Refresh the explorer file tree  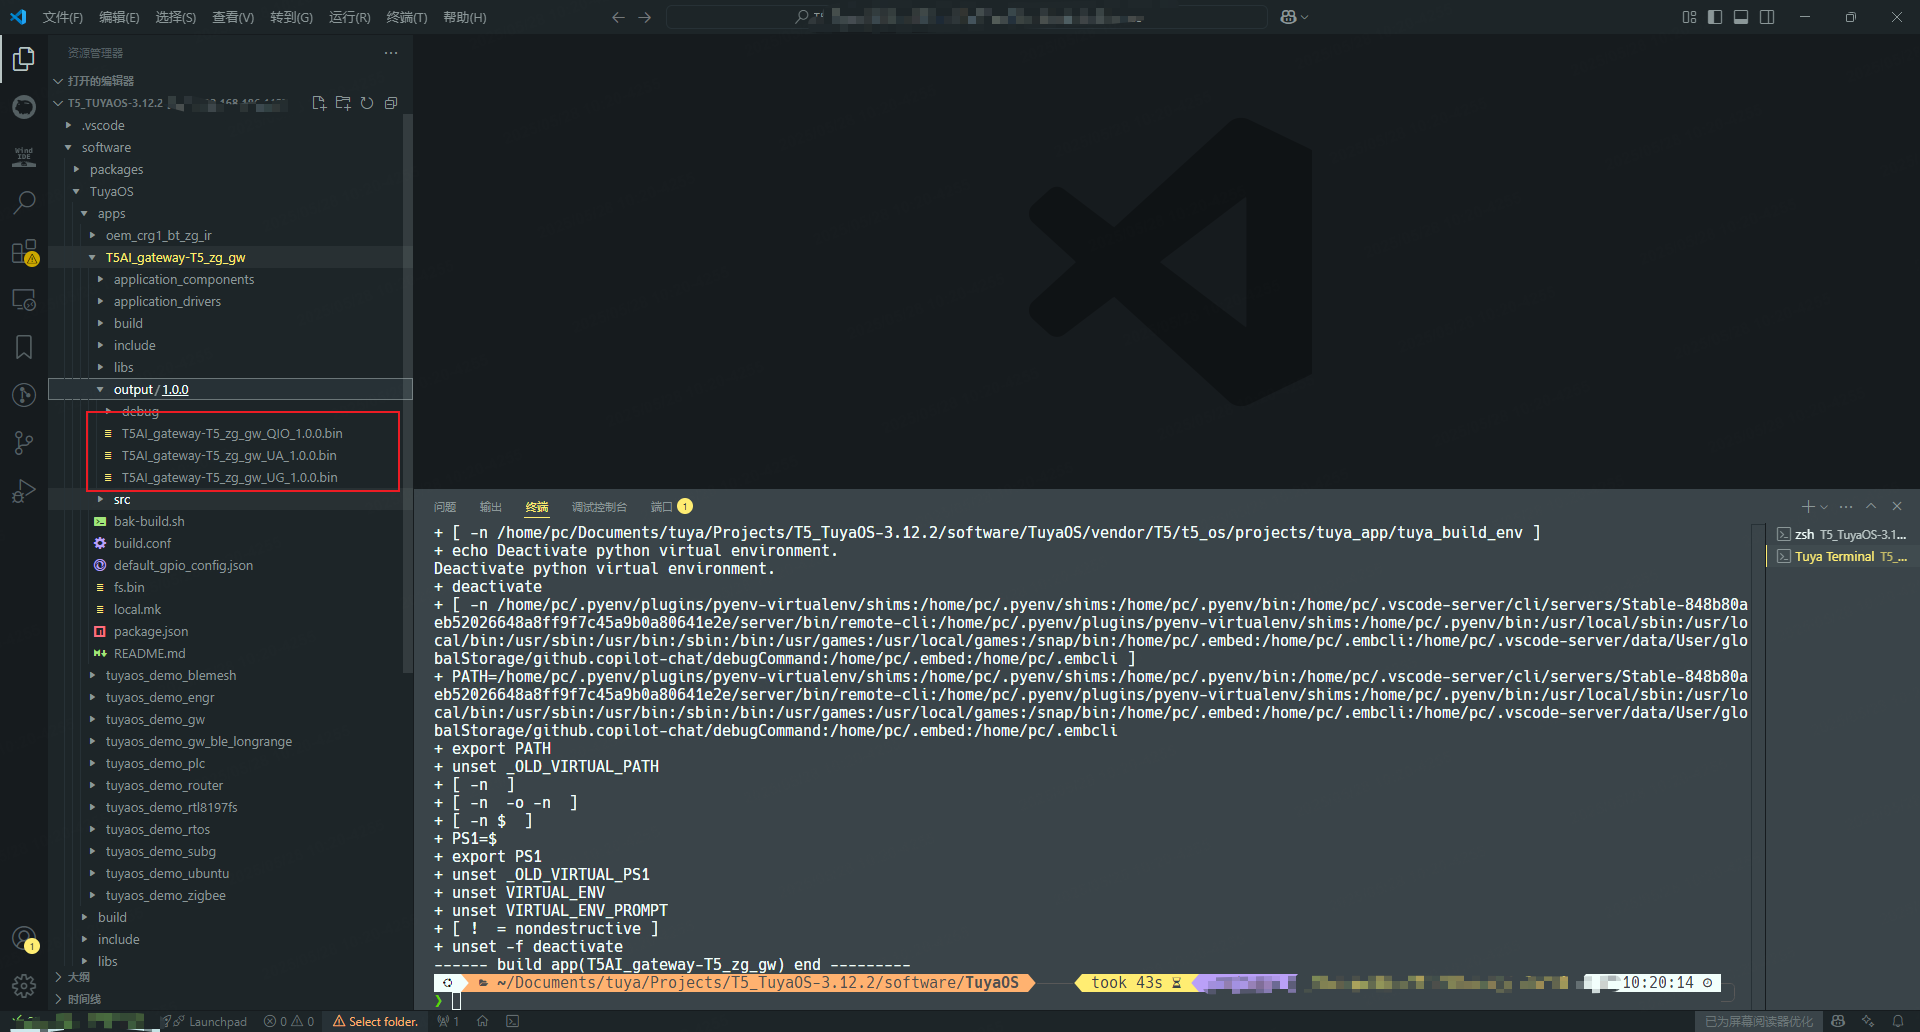point(367,103)
